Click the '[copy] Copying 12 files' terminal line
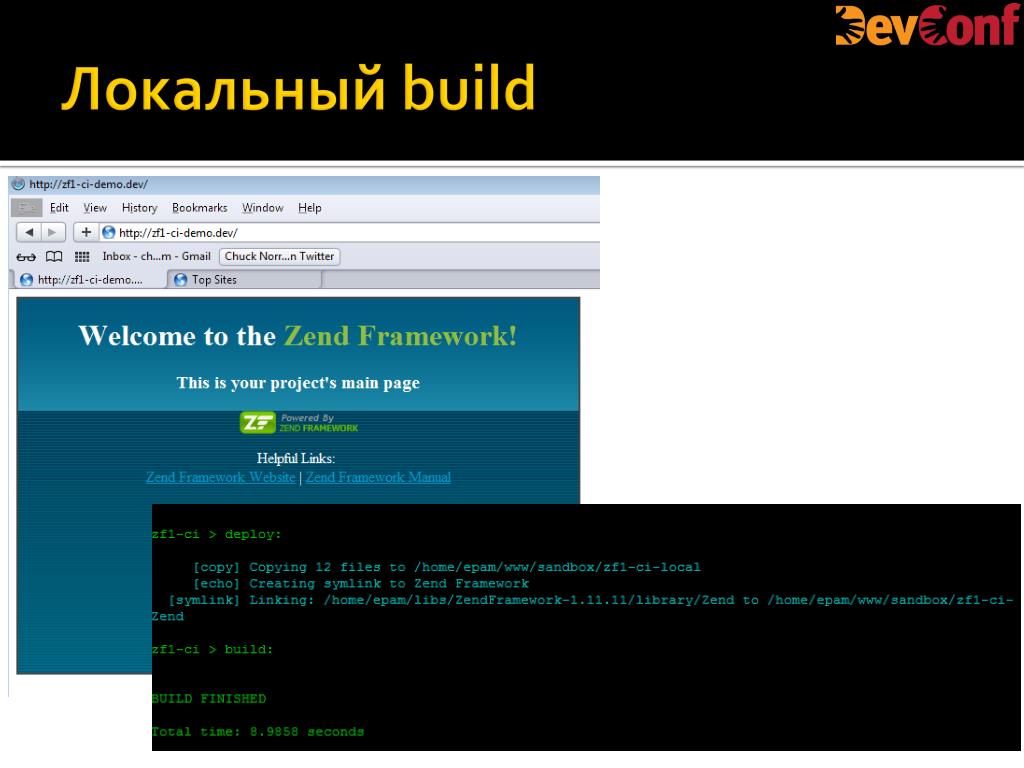 pos(447,567)
